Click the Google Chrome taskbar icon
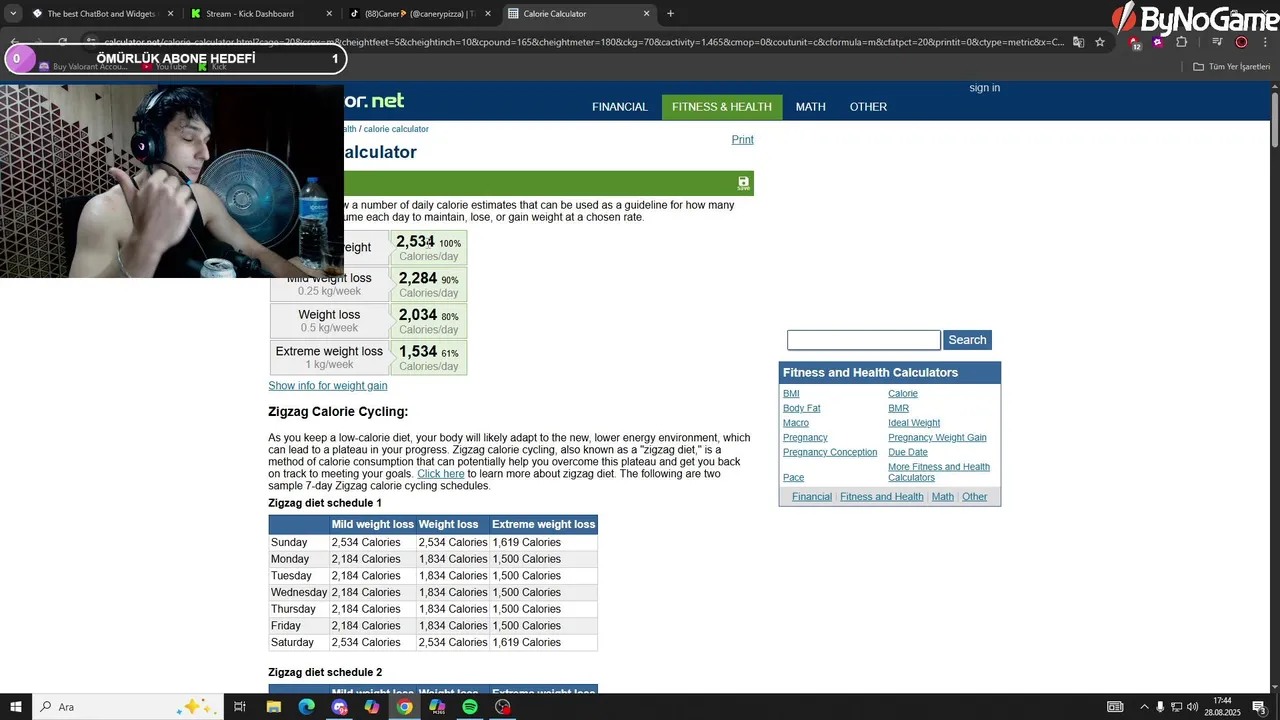This screenshot has height=720, width=1280. tap(404, 707)
